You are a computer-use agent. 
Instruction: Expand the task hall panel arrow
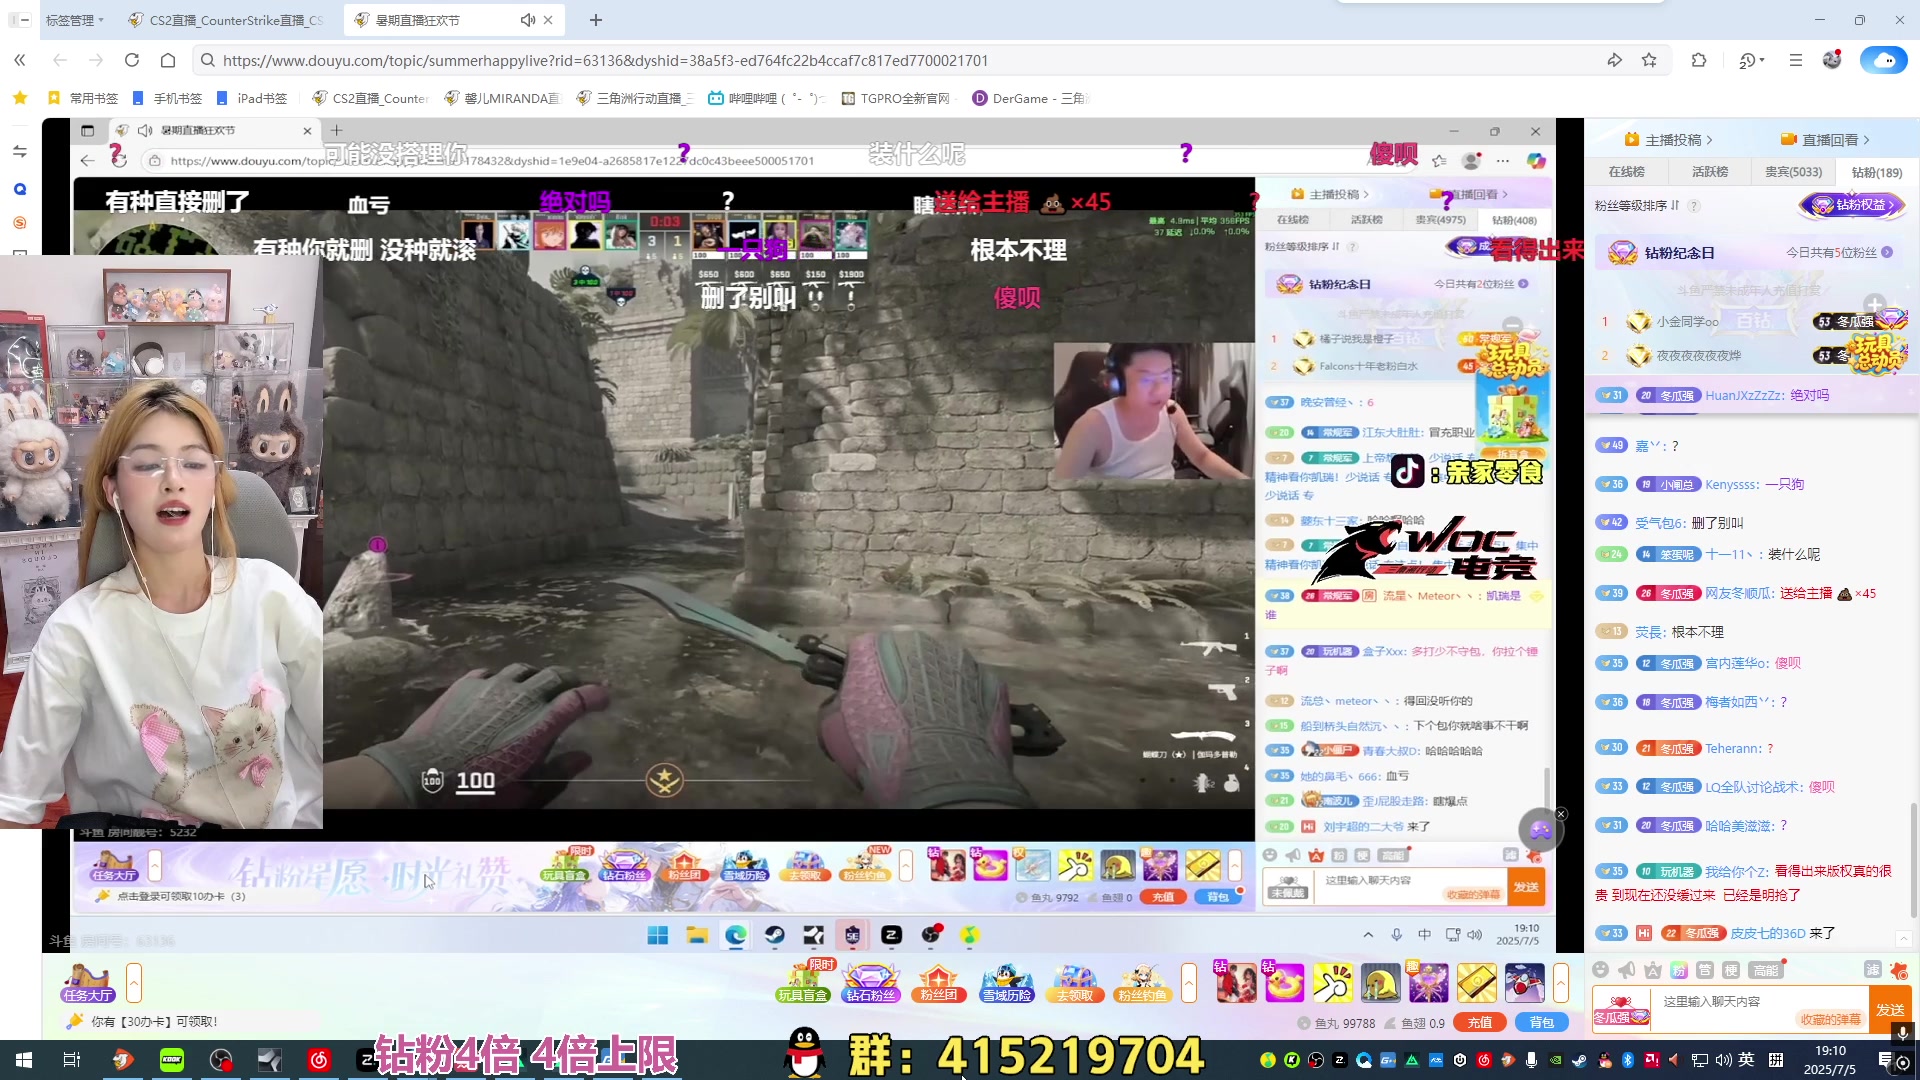click(134, 983)
